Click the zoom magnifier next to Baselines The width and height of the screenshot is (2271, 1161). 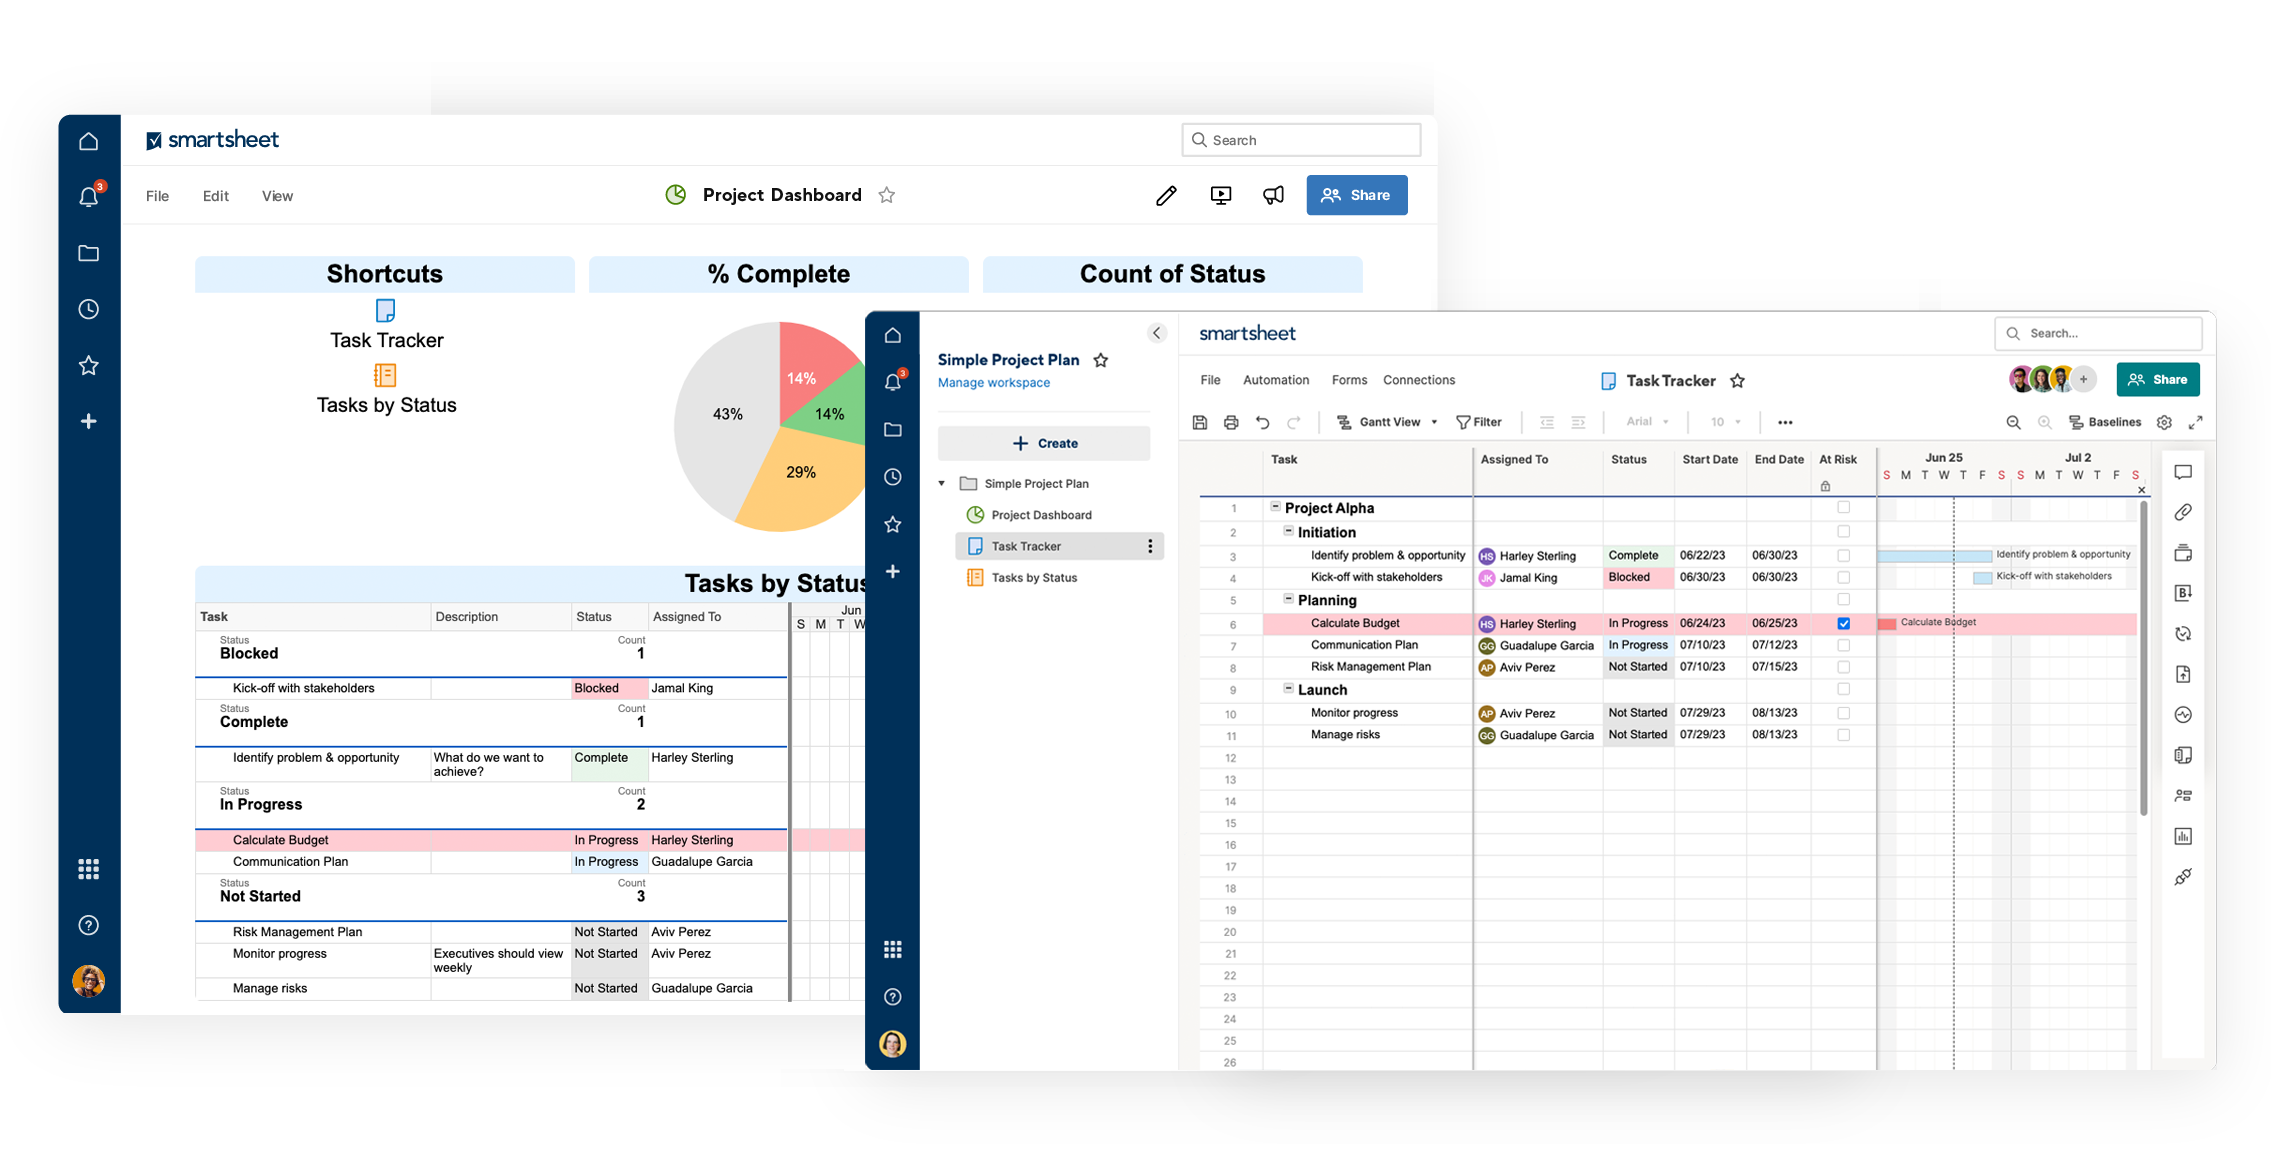click(2014, 422)
